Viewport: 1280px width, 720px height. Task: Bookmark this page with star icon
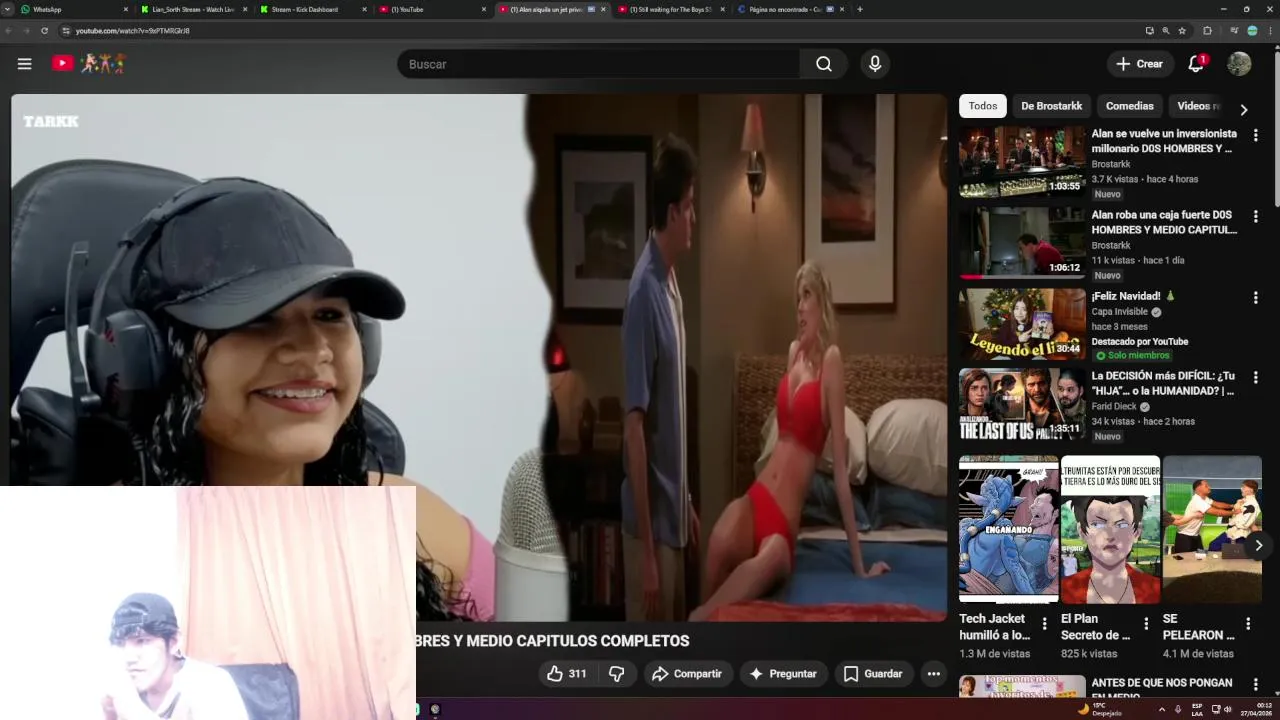[1182, 31]
